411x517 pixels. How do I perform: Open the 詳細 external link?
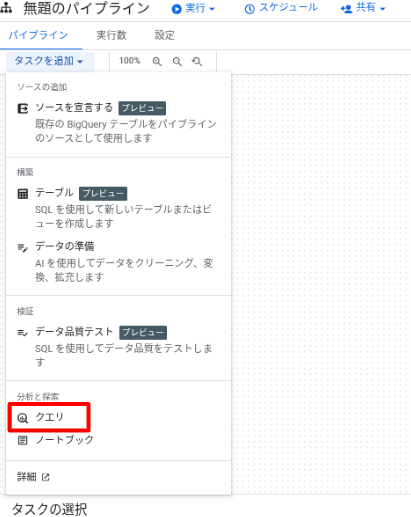33,477
